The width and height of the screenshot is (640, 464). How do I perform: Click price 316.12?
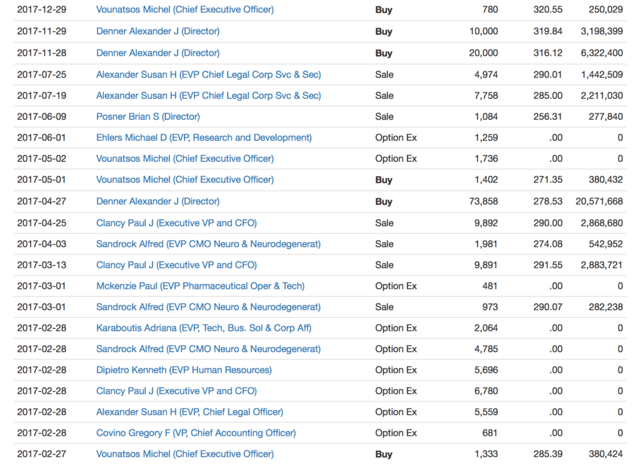548,53
